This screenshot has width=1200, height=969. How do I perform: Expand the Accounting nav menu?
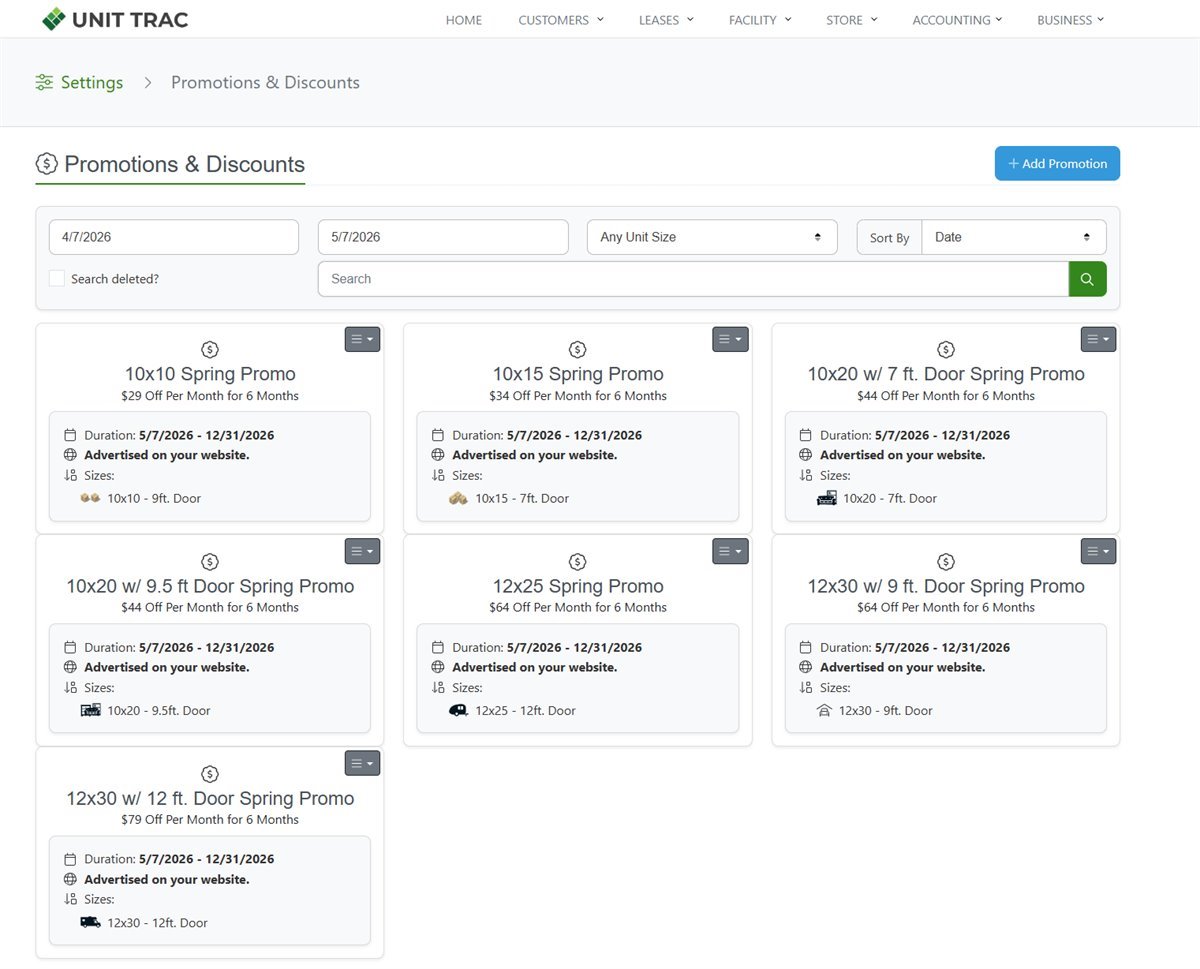[x=957, y=20]
